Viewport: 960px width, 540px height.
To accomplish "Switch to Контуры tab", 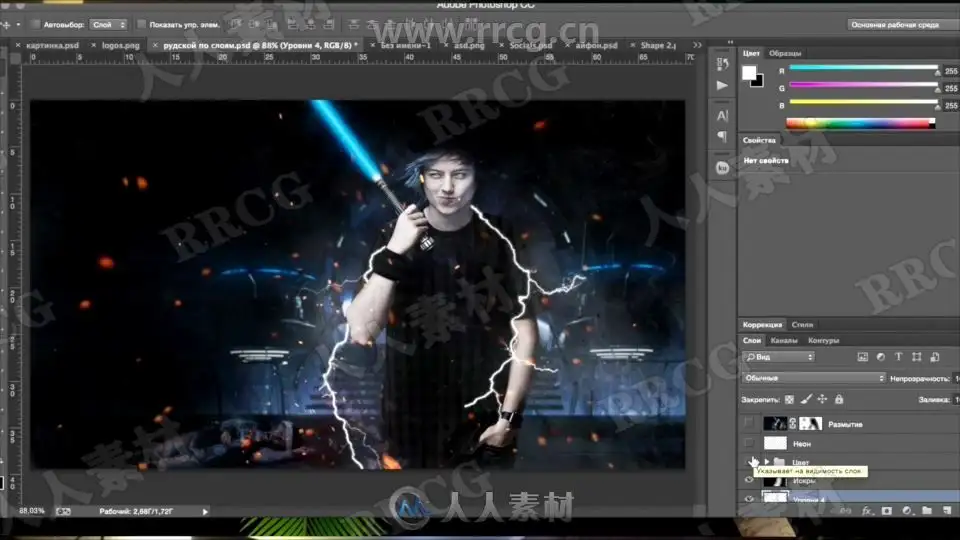I will (823, 340).
